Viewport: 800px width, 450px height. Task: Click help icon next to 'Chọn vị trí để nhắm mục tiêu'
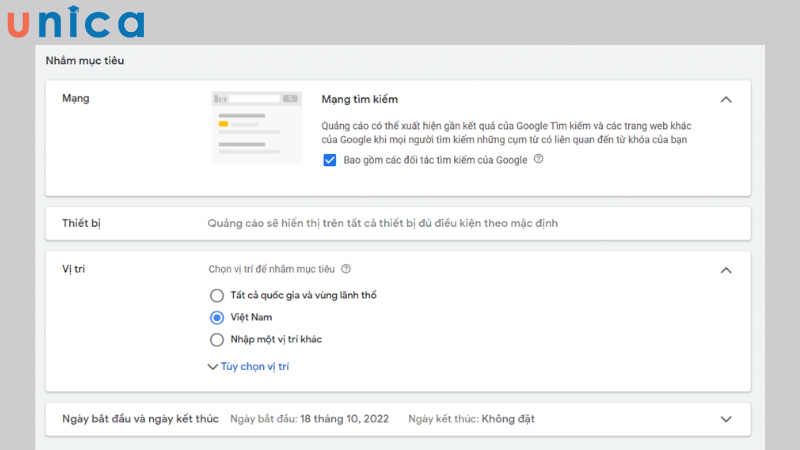(346, 269)
